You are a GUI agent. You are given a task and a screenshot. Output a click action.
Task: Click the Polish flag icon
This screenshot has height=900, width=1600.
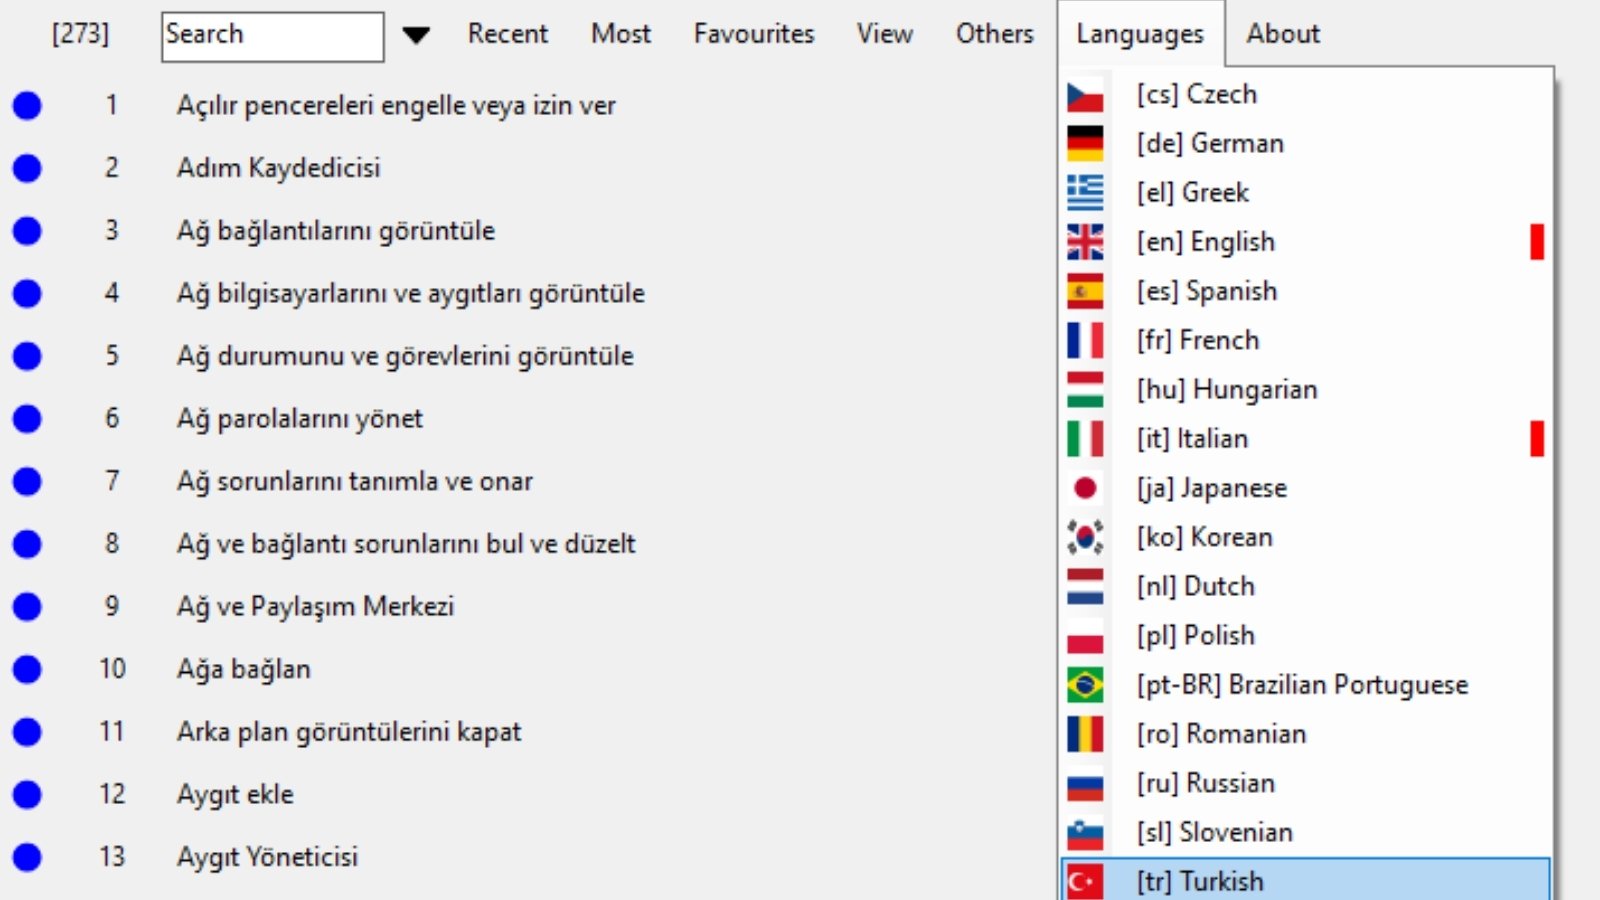1085,635
